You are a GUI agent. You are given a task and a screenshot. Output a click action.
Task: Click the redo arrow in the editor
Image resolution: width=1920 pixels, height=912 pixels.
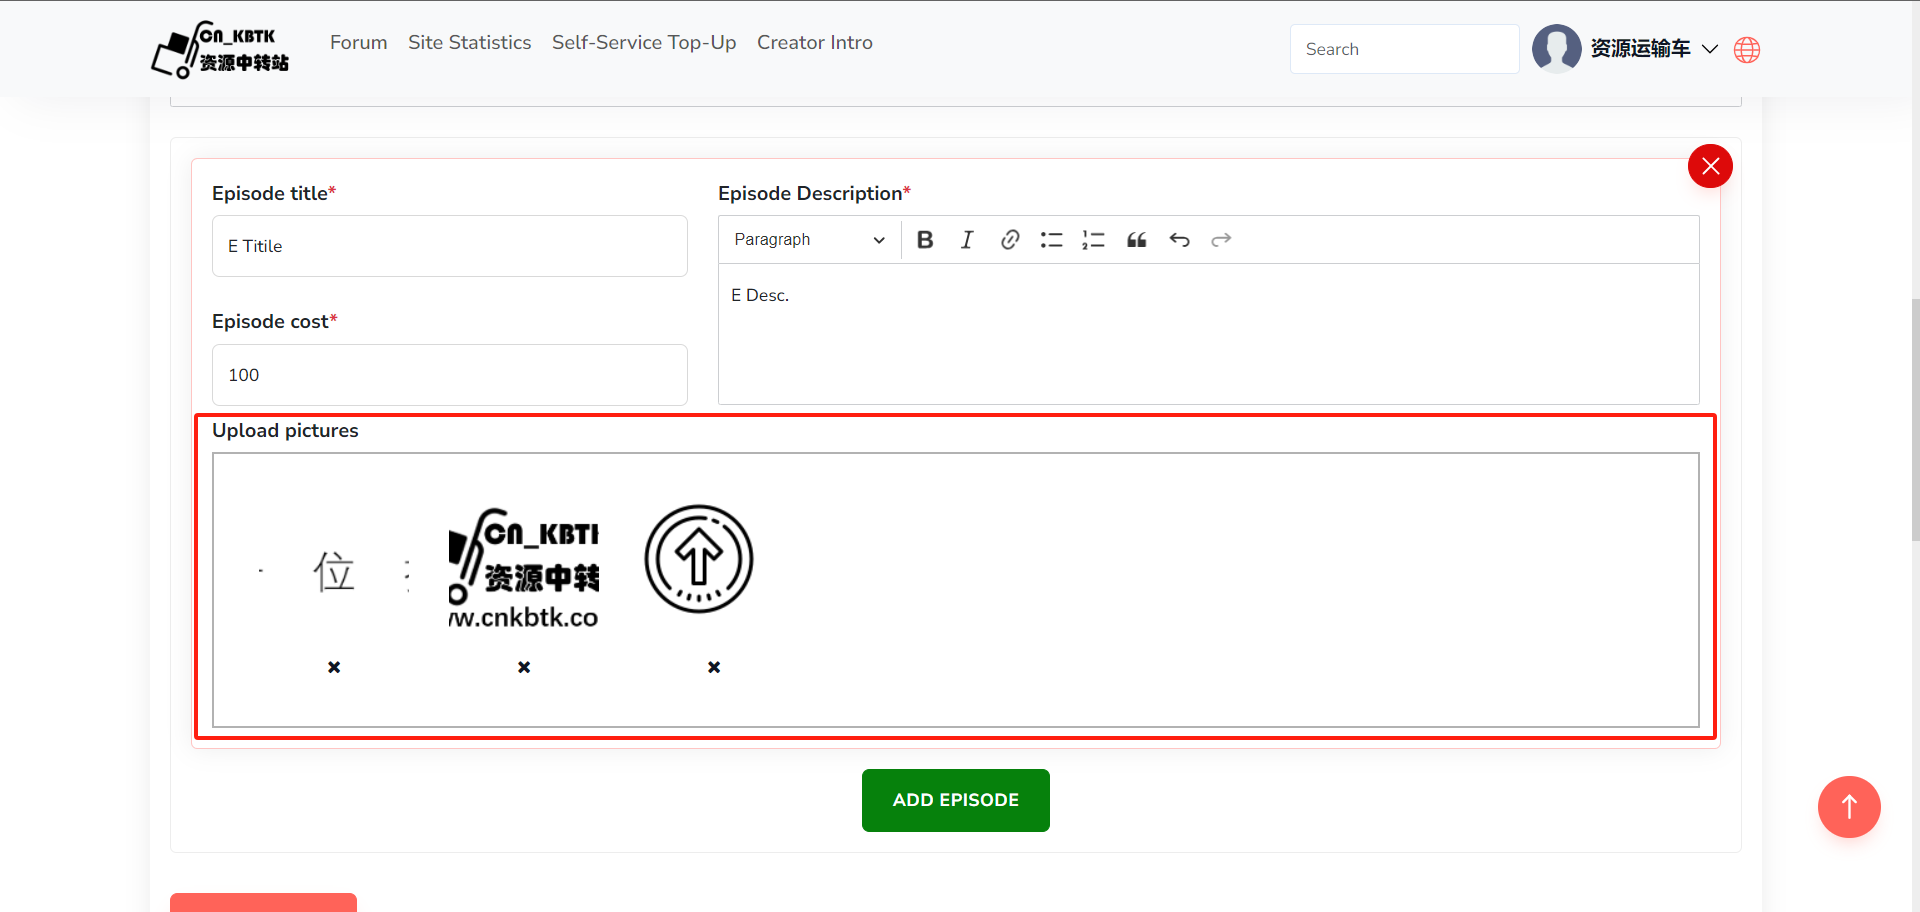[x=1221, y=240]
